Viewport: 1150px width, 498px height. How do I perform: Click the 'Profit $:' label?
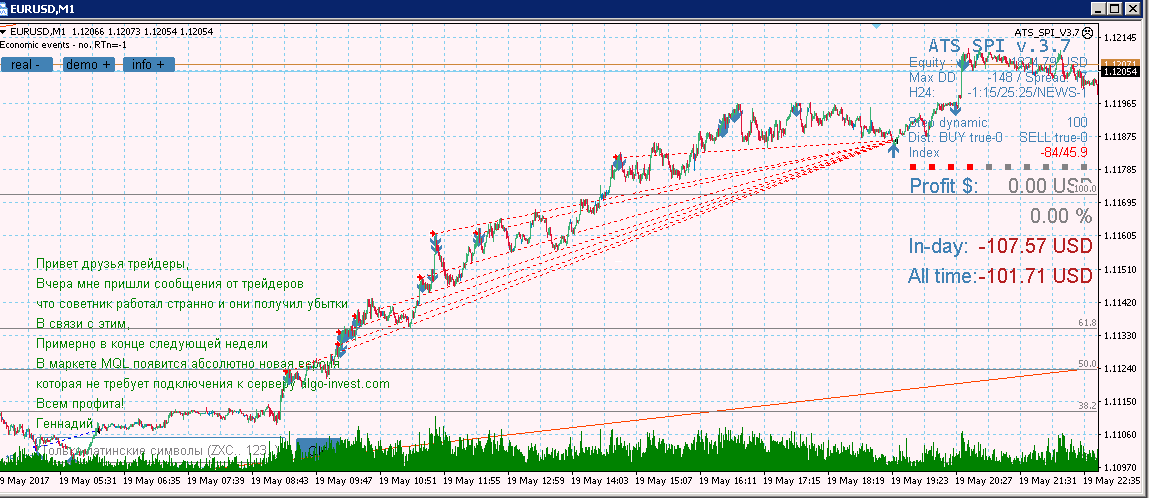[x=944, y=186]
